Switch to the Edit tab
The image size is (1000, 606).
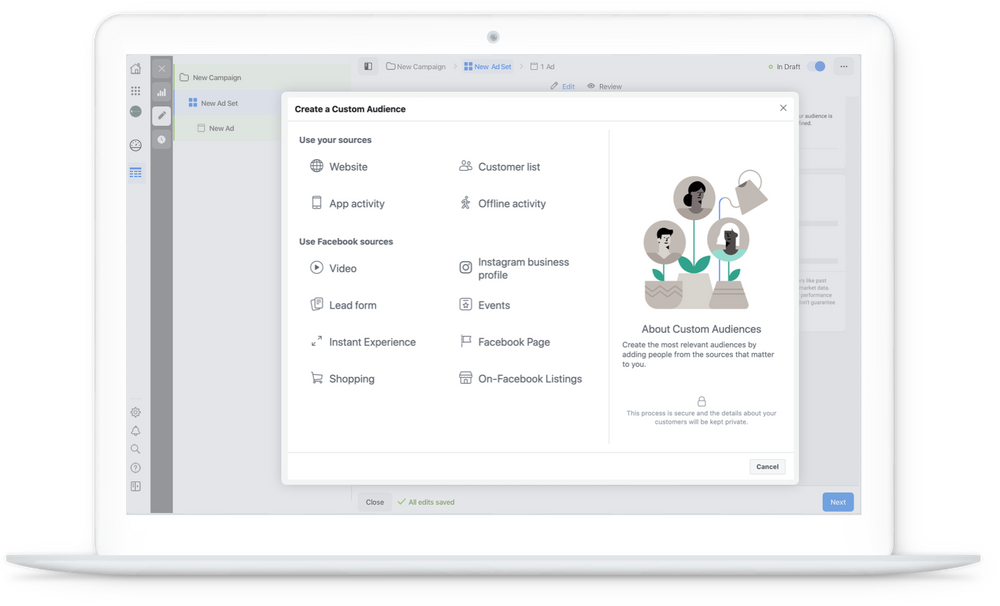(x=562, y=86)
